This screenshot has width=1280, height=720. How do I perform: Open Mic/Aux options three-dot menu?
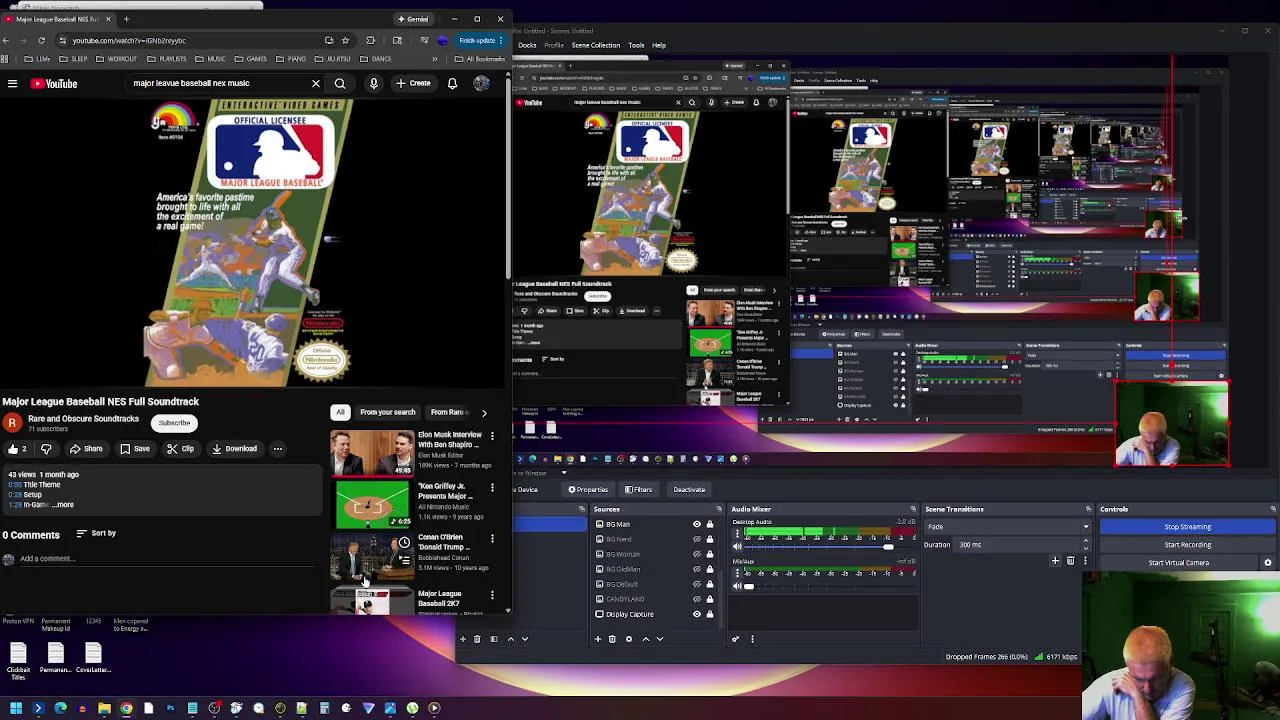(x=737, y=572)
